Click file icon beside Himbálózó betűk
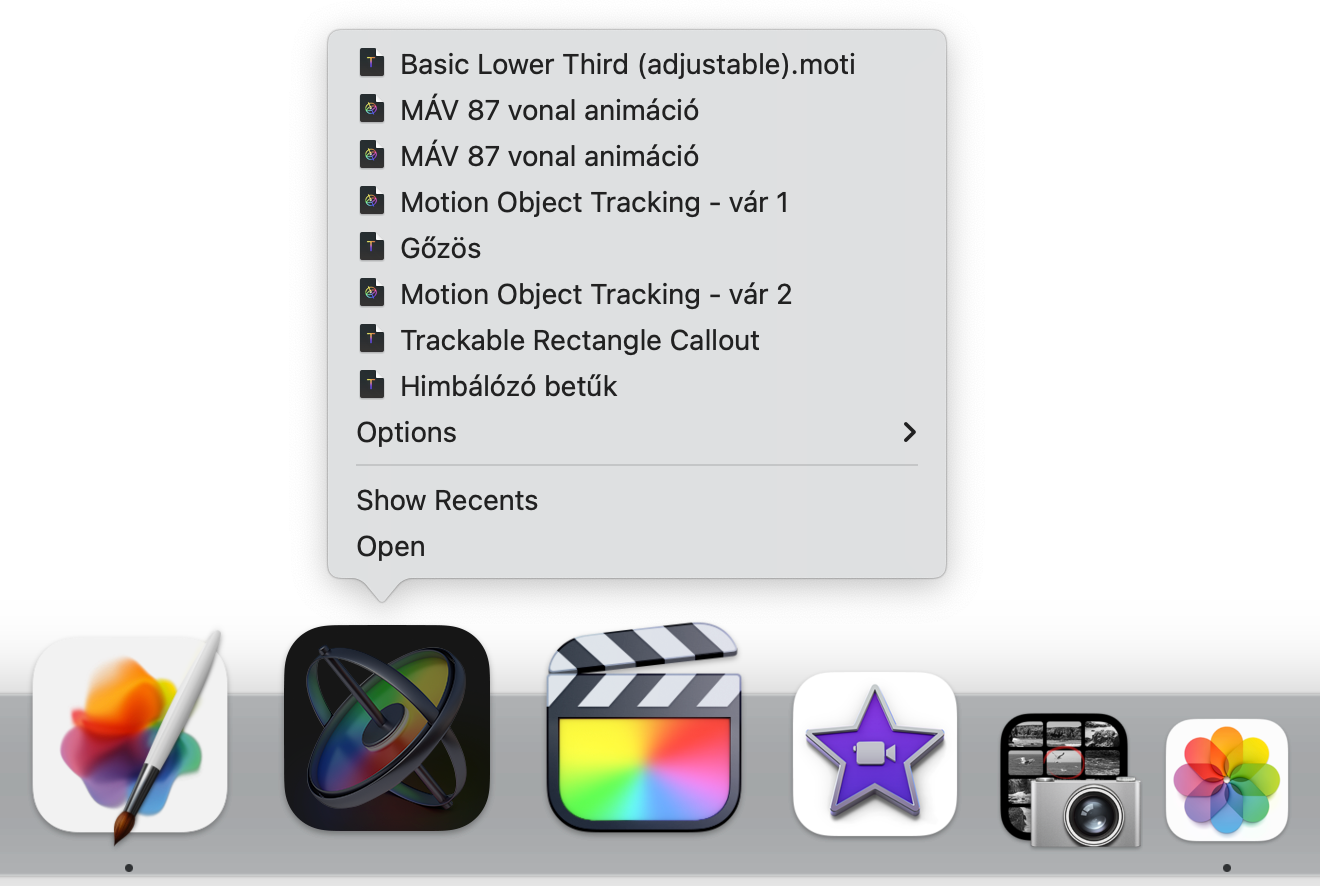1320x886 pixels. 371,384
